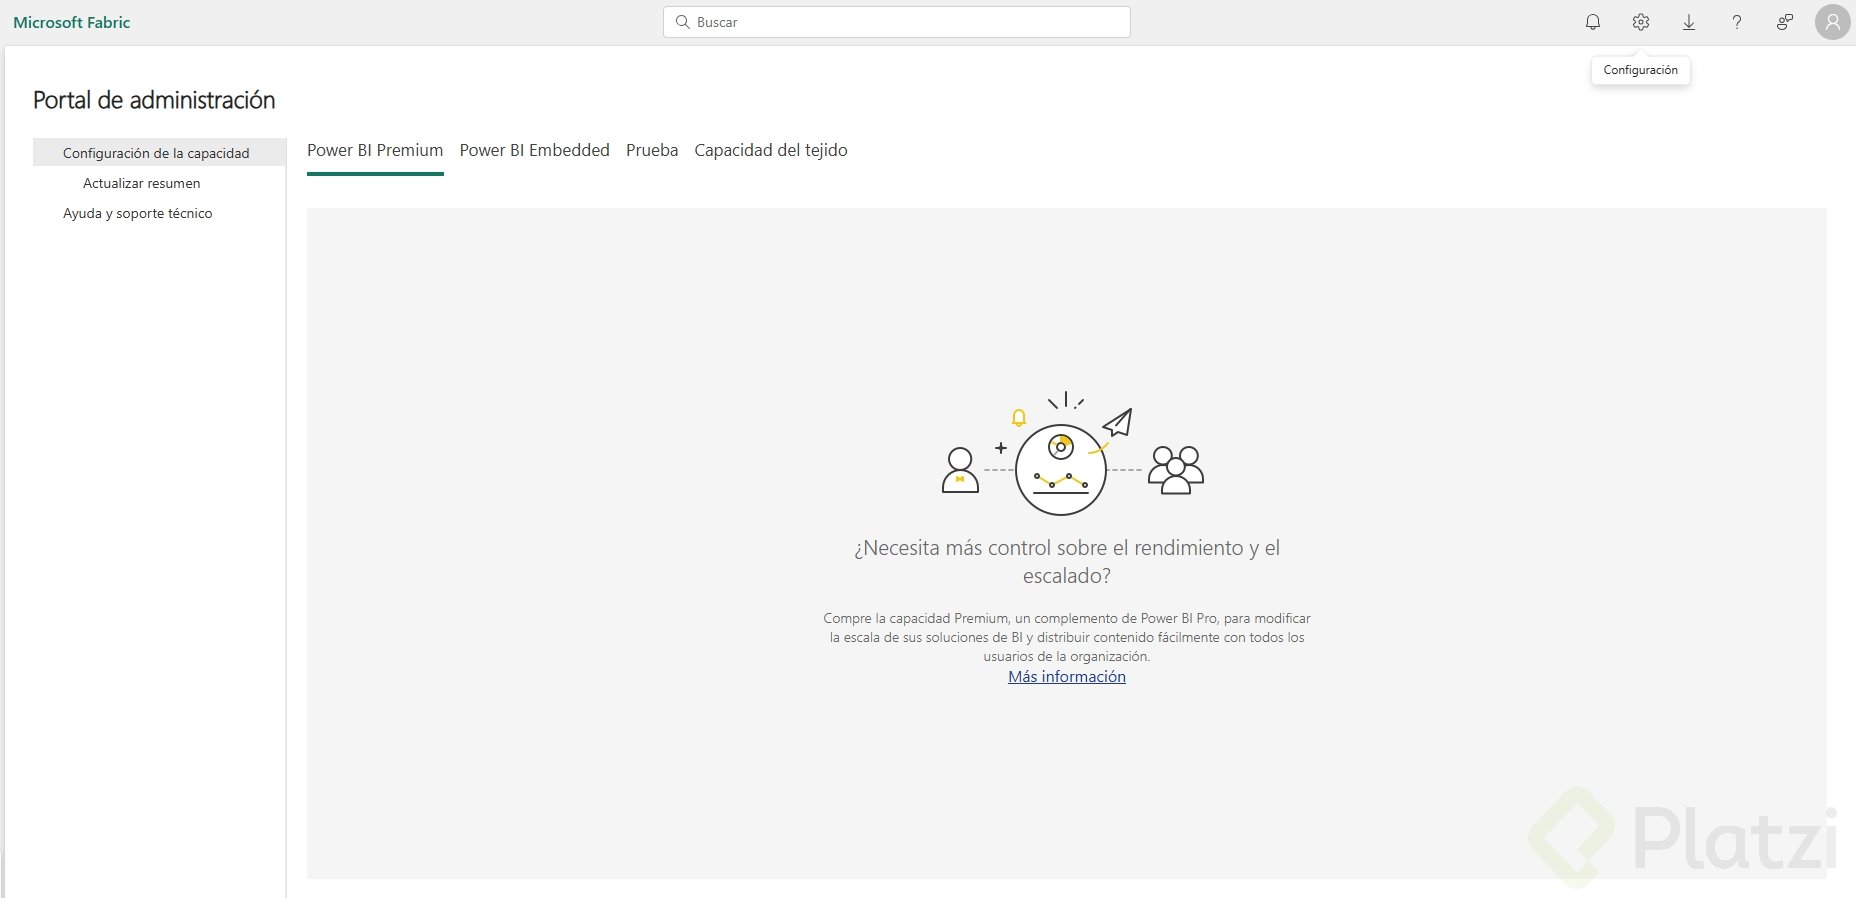Open the user account avatar
The image size is (1856, 898).
(1833, 22)
